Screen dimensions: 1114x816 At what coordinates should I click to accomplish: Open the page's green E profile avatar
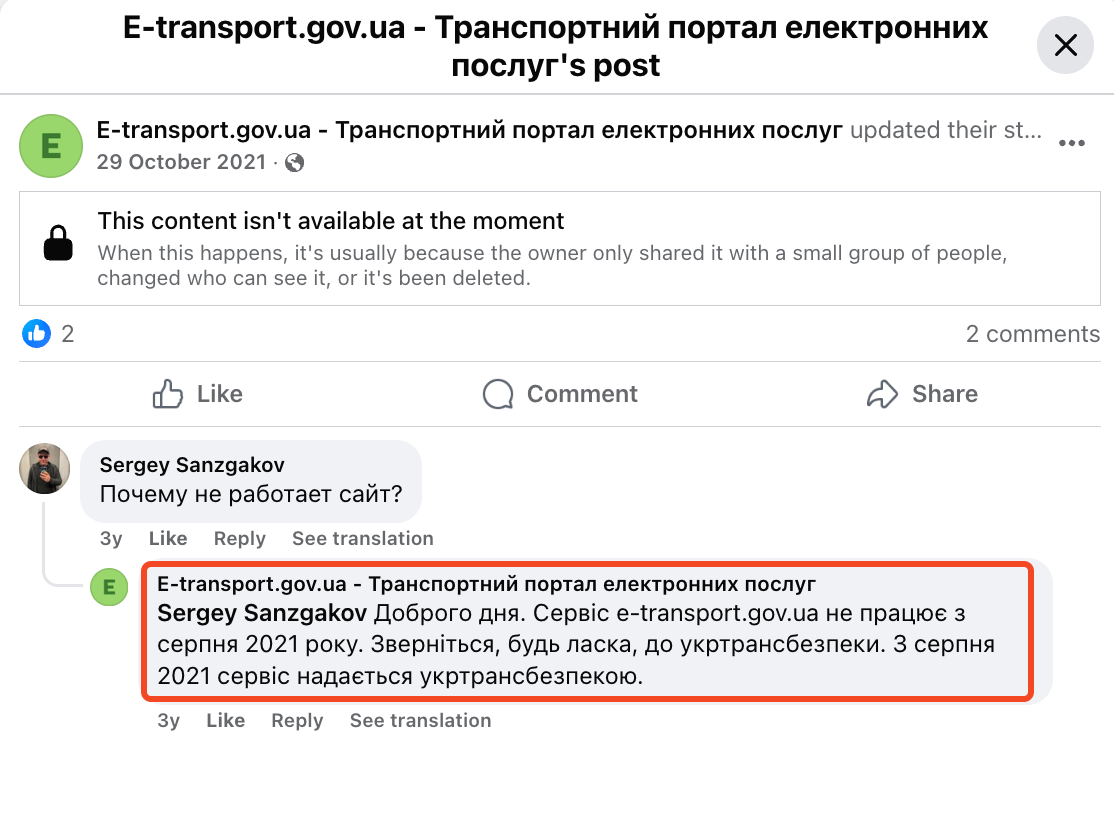(50, 146)
